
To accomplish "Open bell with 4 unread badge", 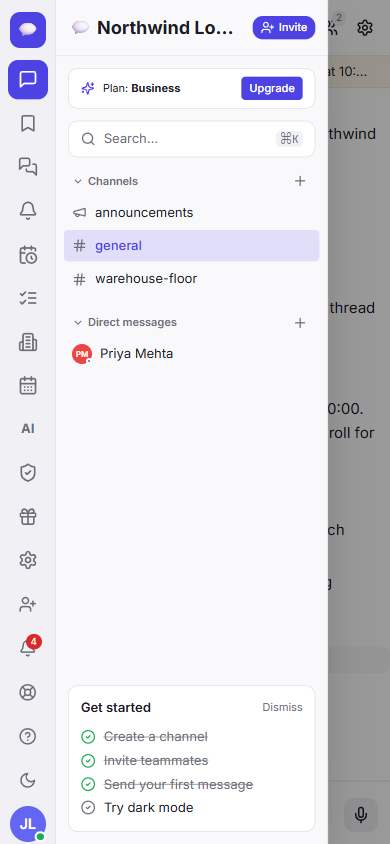I will coord(28,648).
